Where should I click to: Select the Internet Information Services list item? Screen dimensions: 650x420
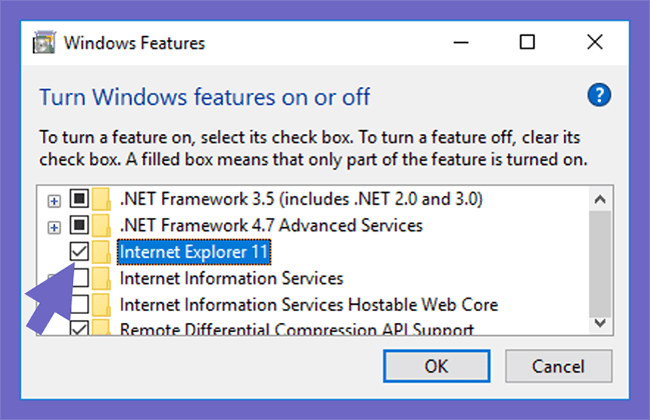(231, 278)
